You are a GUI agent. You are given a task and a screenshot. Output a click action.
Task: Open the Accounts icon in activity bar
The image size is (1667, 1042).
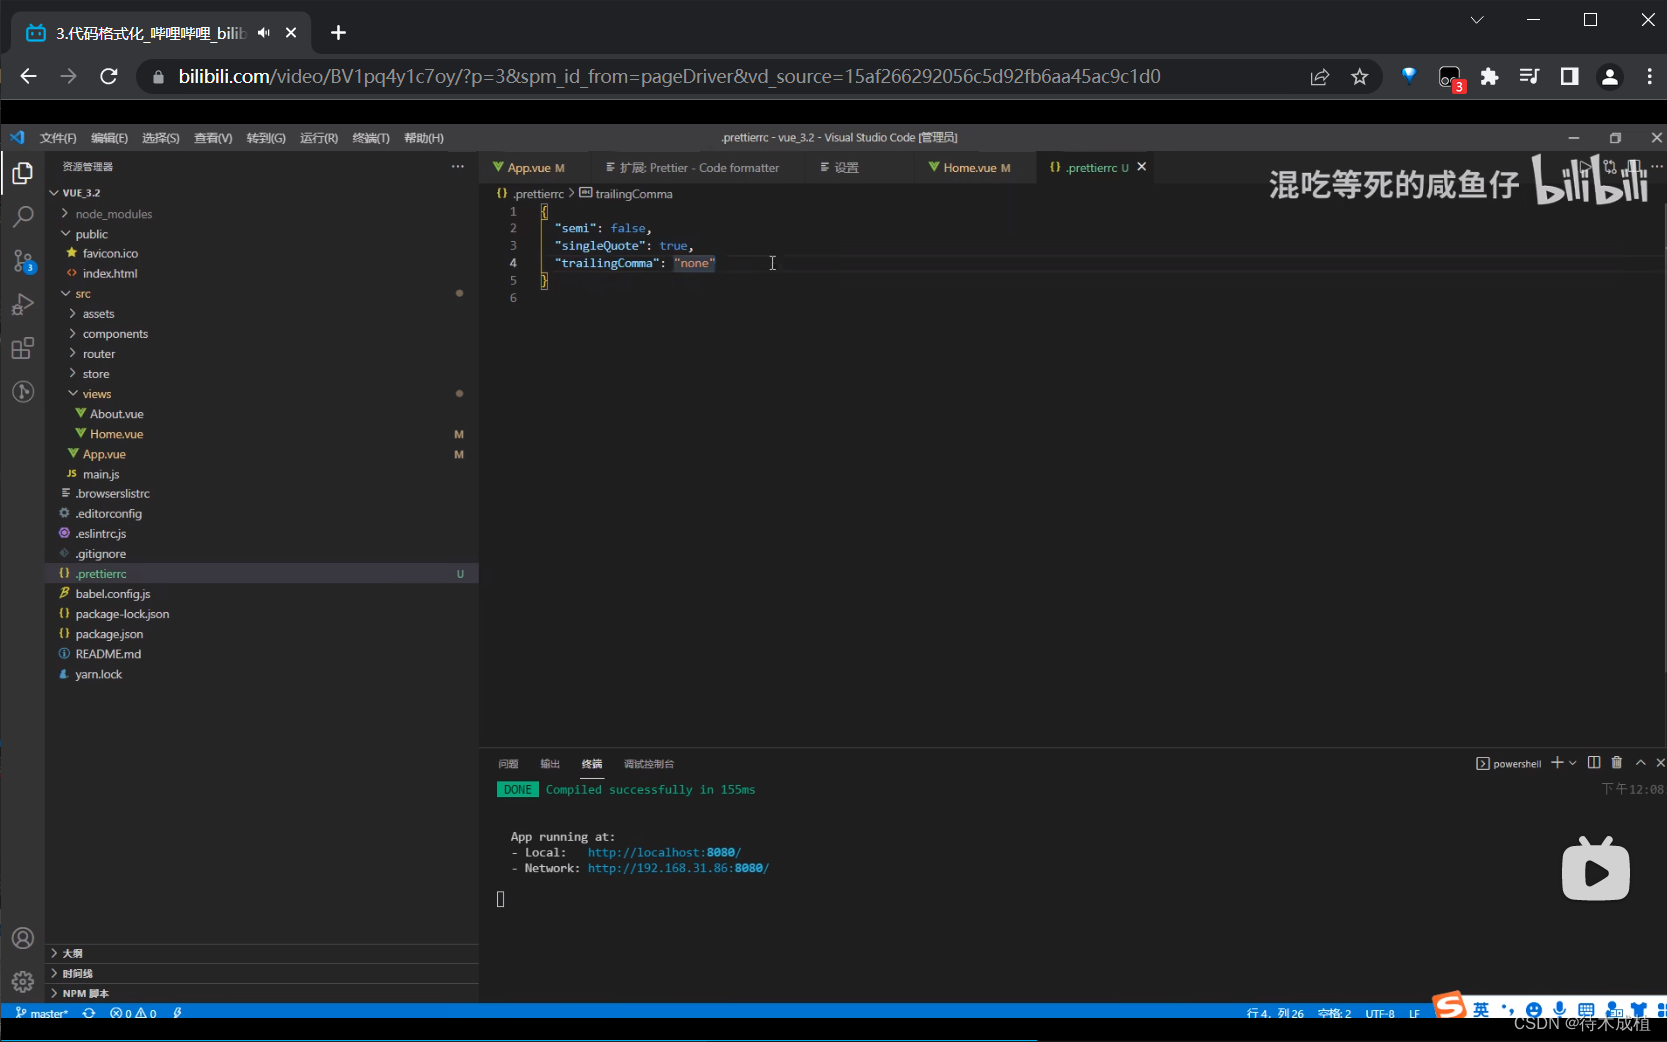coord(22,938)
